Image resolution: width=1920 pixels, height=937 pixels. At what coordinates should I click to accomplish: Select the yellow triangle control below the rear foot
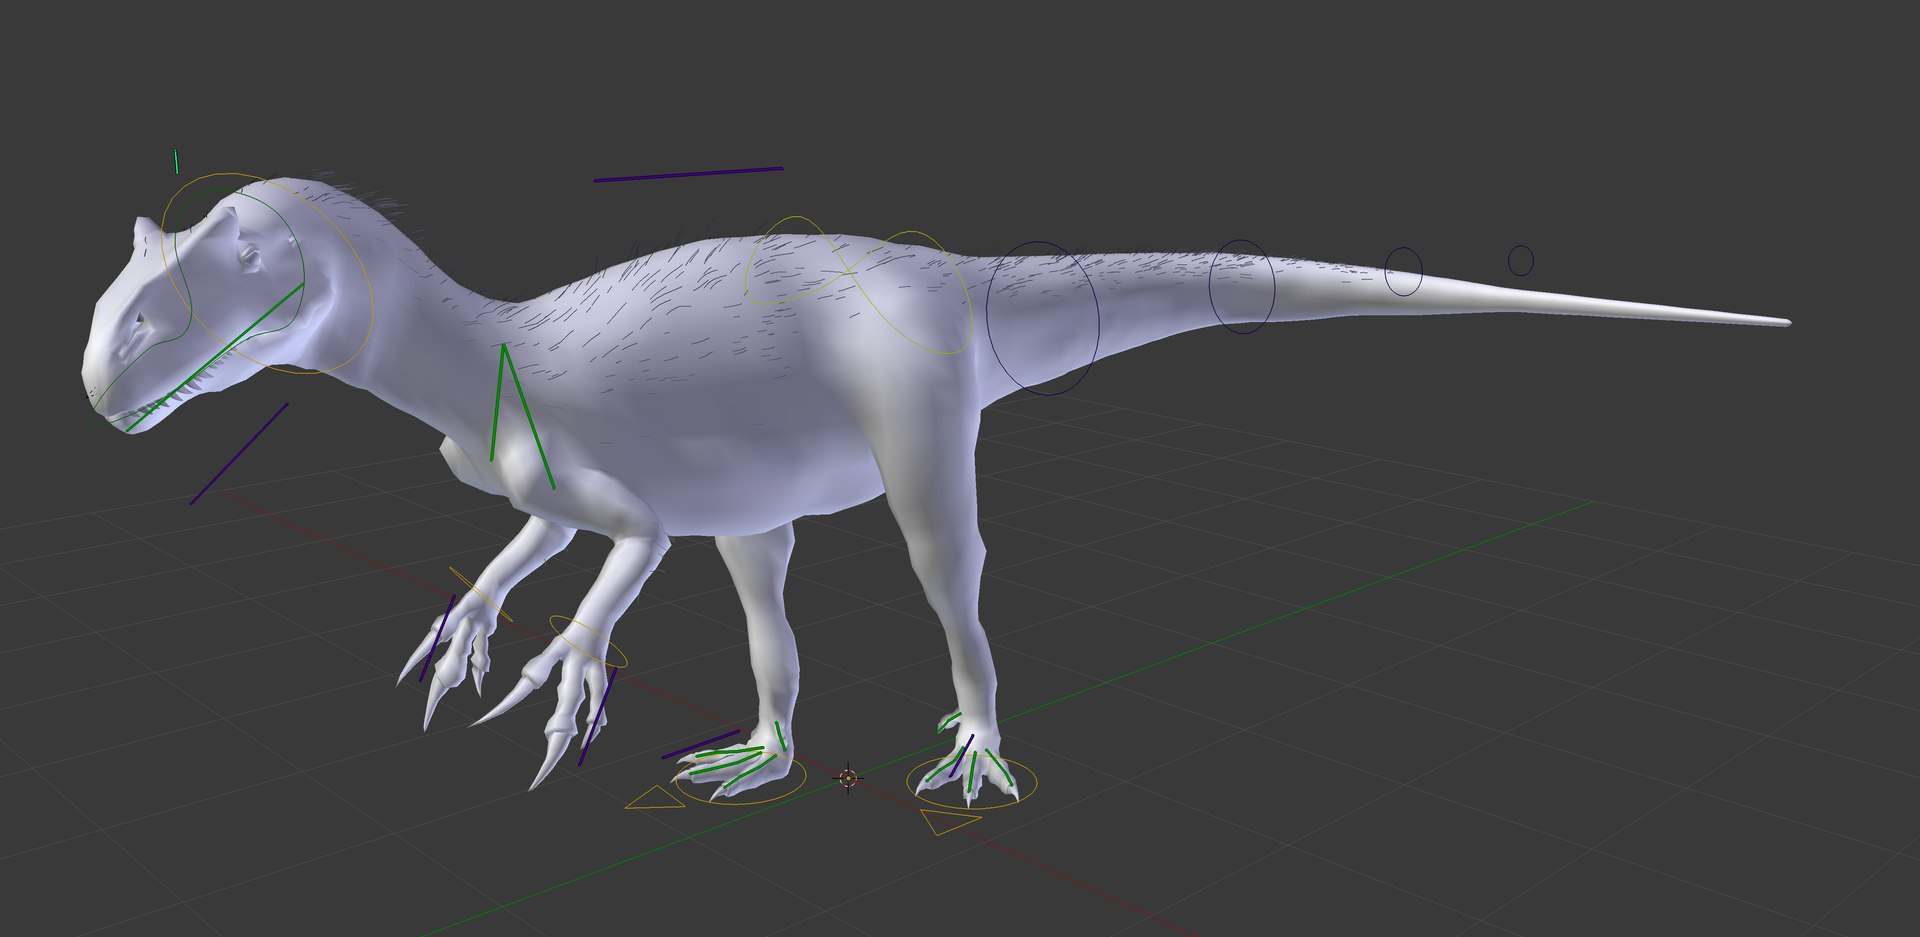(949, 822)
